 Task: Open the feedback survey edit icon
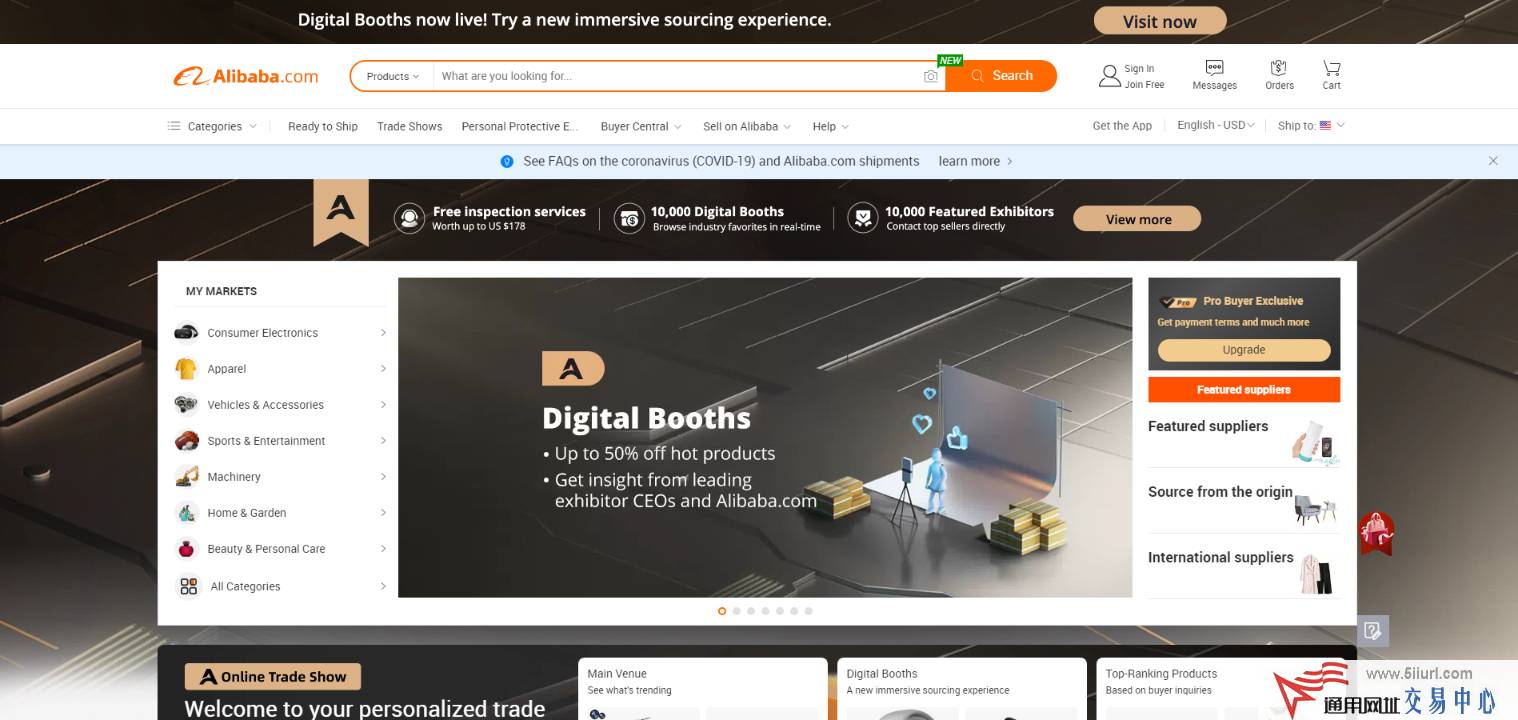click(1373, 631)
